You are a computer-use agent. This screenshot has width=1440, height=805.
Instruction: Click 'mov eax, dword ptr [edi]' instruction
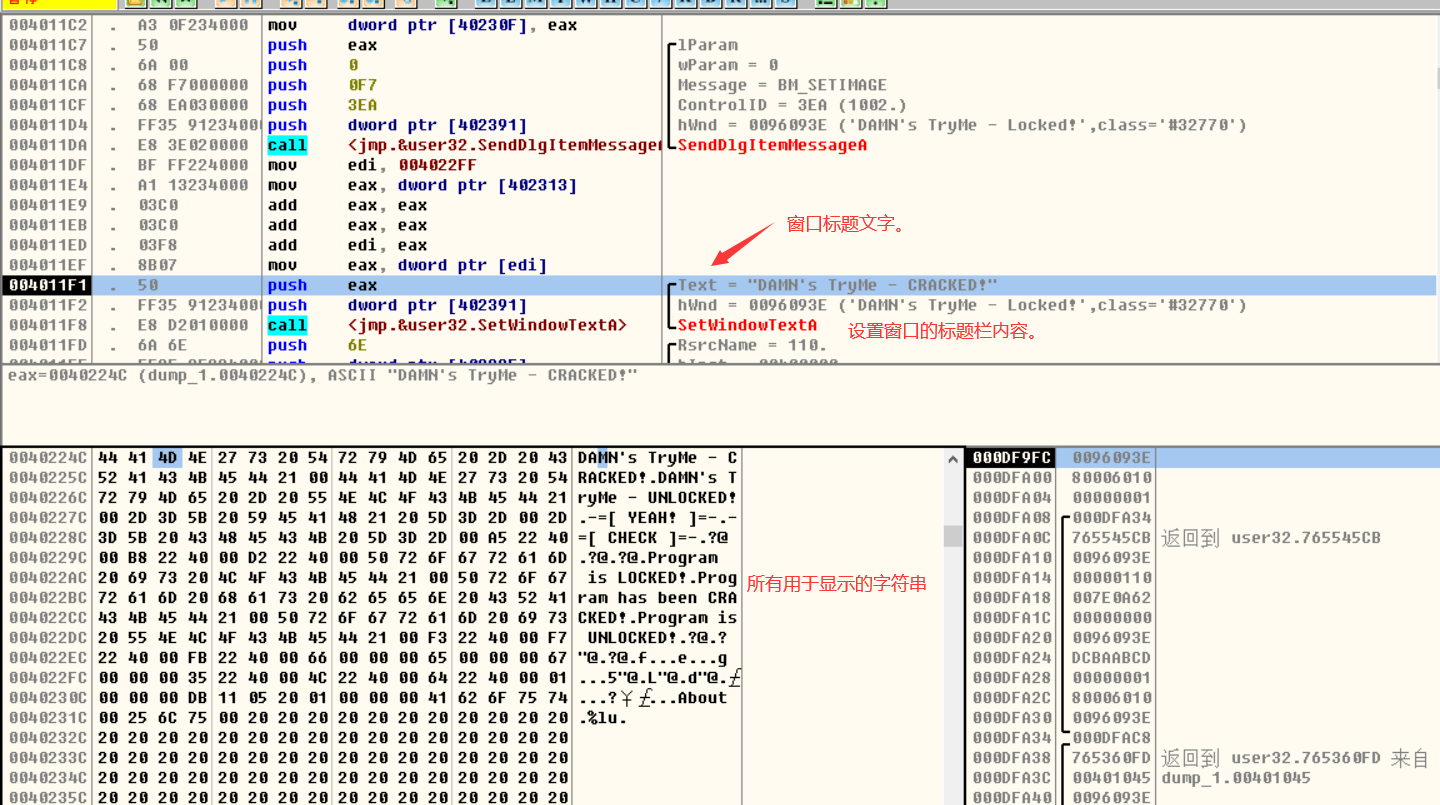407,265
